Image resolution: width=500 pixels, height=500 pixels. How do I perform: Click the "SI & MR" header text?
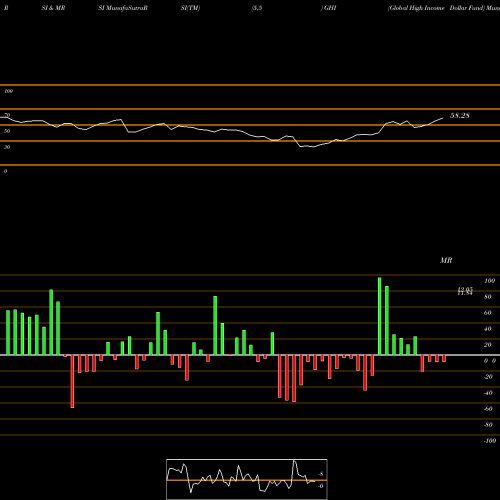click(x=53, y=8)
